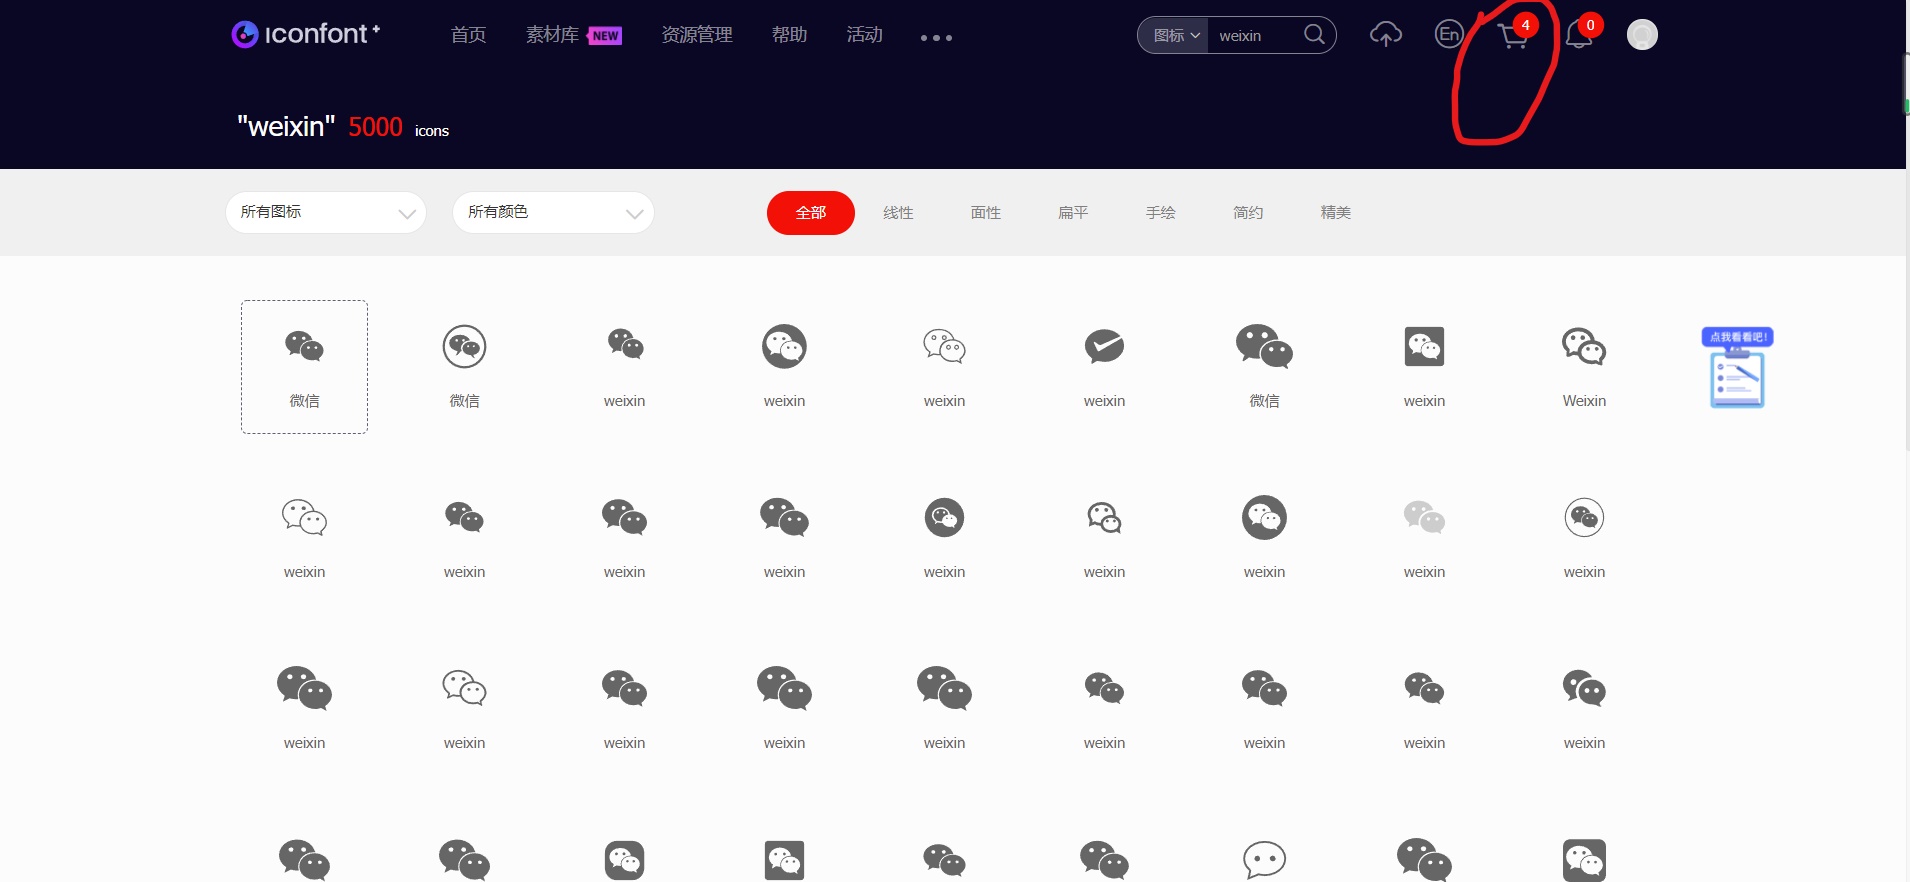Open the 帮助 help menu
This screenshot has width=1910, height=882.
(x=789, y=35)
